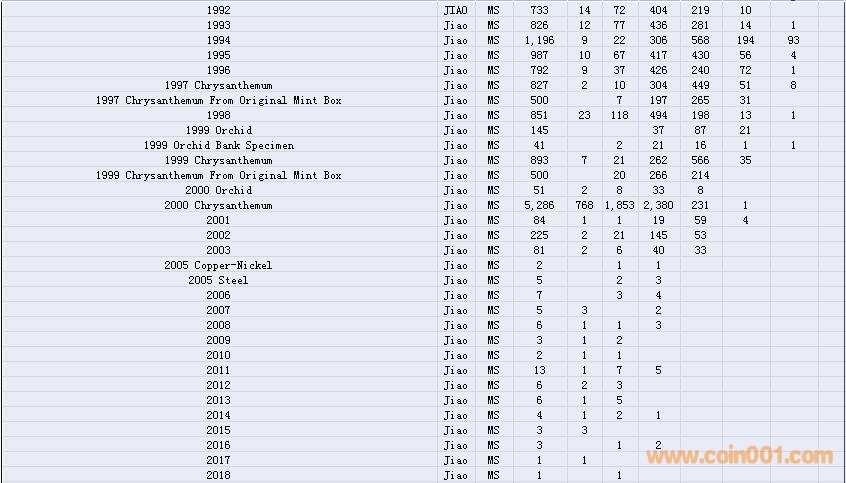Click the 733 total in the 1992 row
This screenshot has height=483, width=846.
click(539, 10)
